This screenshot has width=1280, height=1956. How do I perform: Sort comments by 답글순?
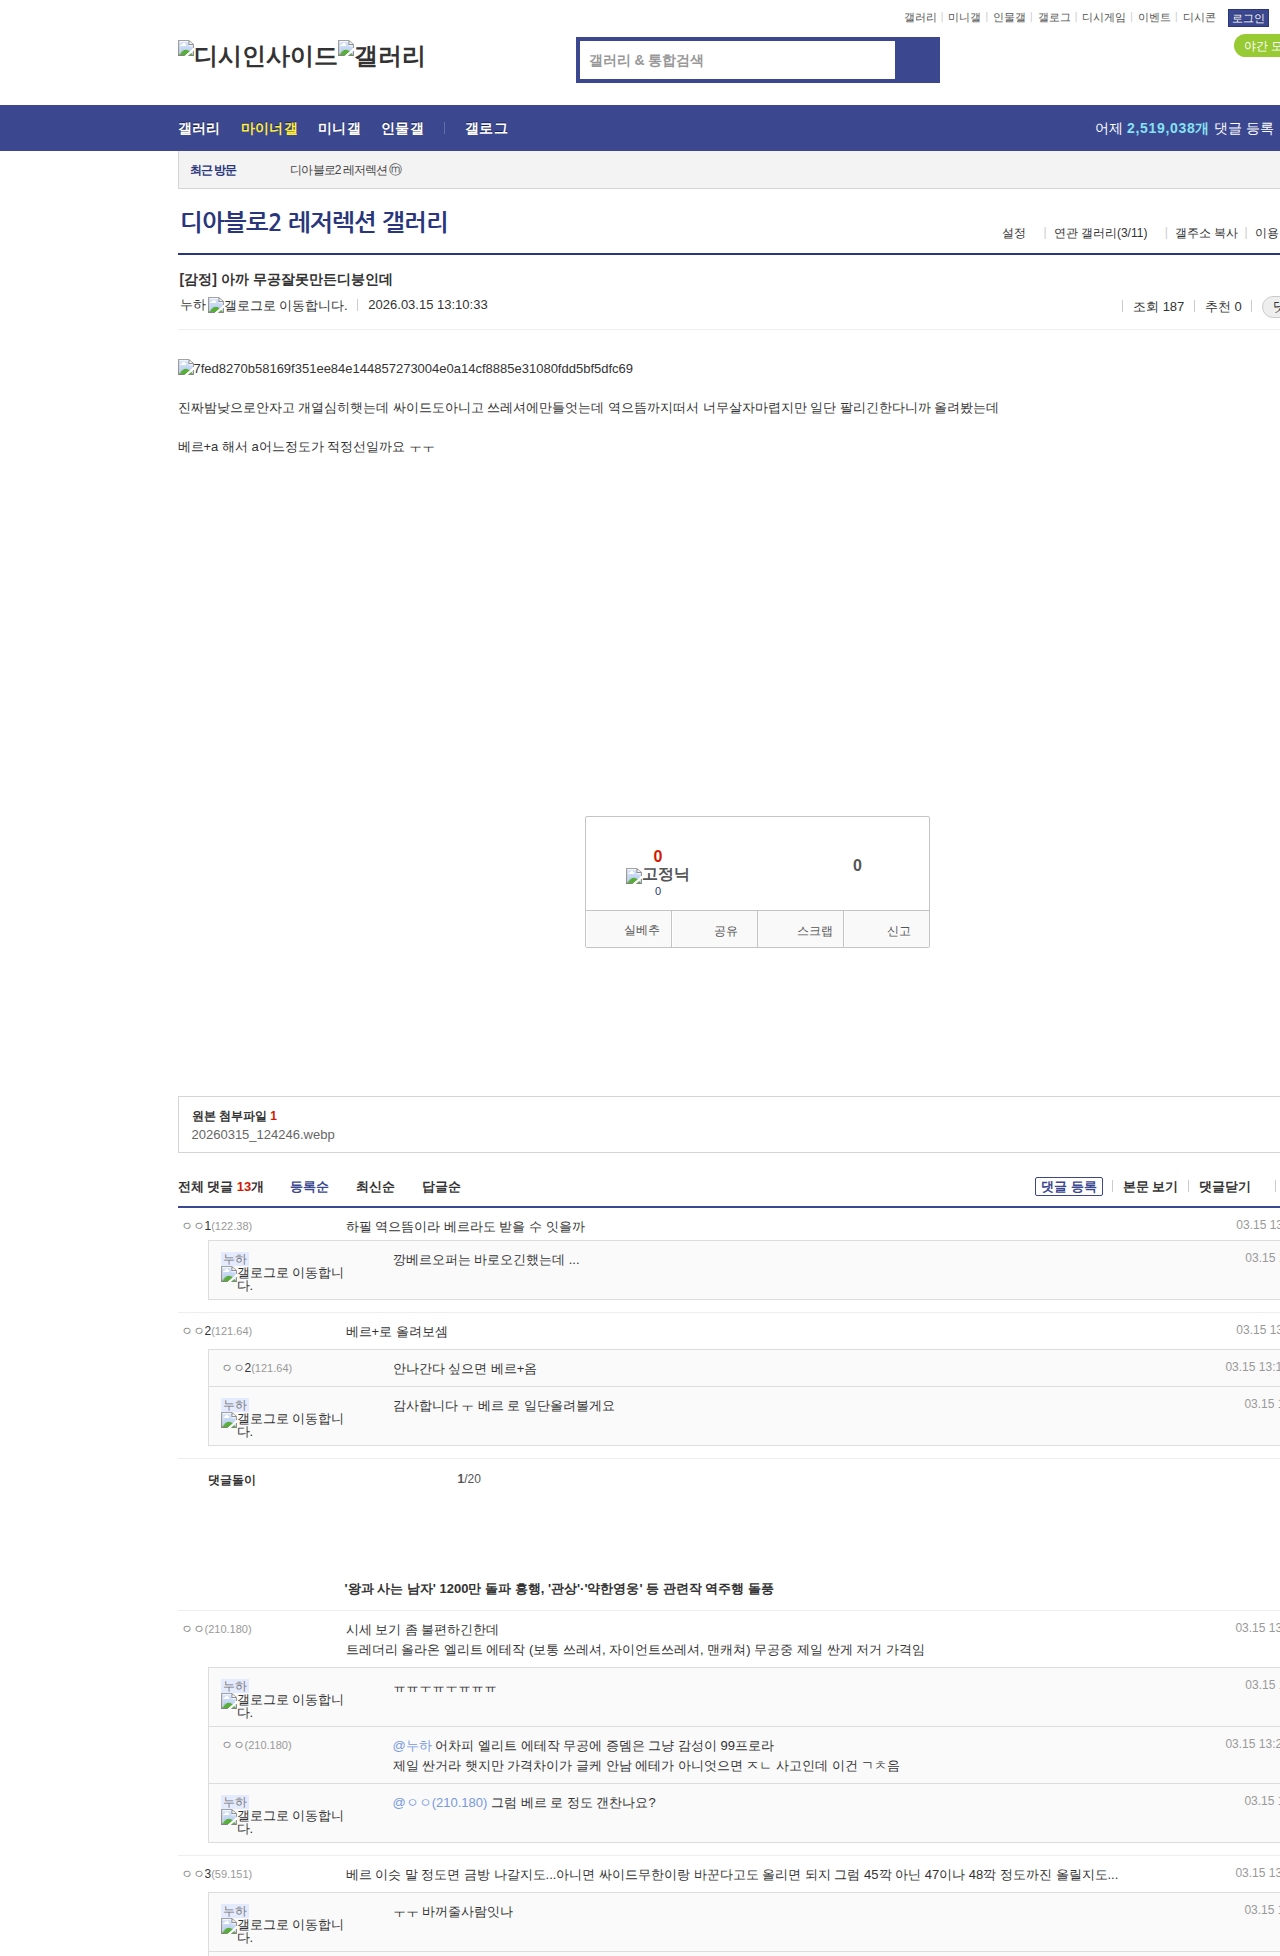tap(441, 1187)
